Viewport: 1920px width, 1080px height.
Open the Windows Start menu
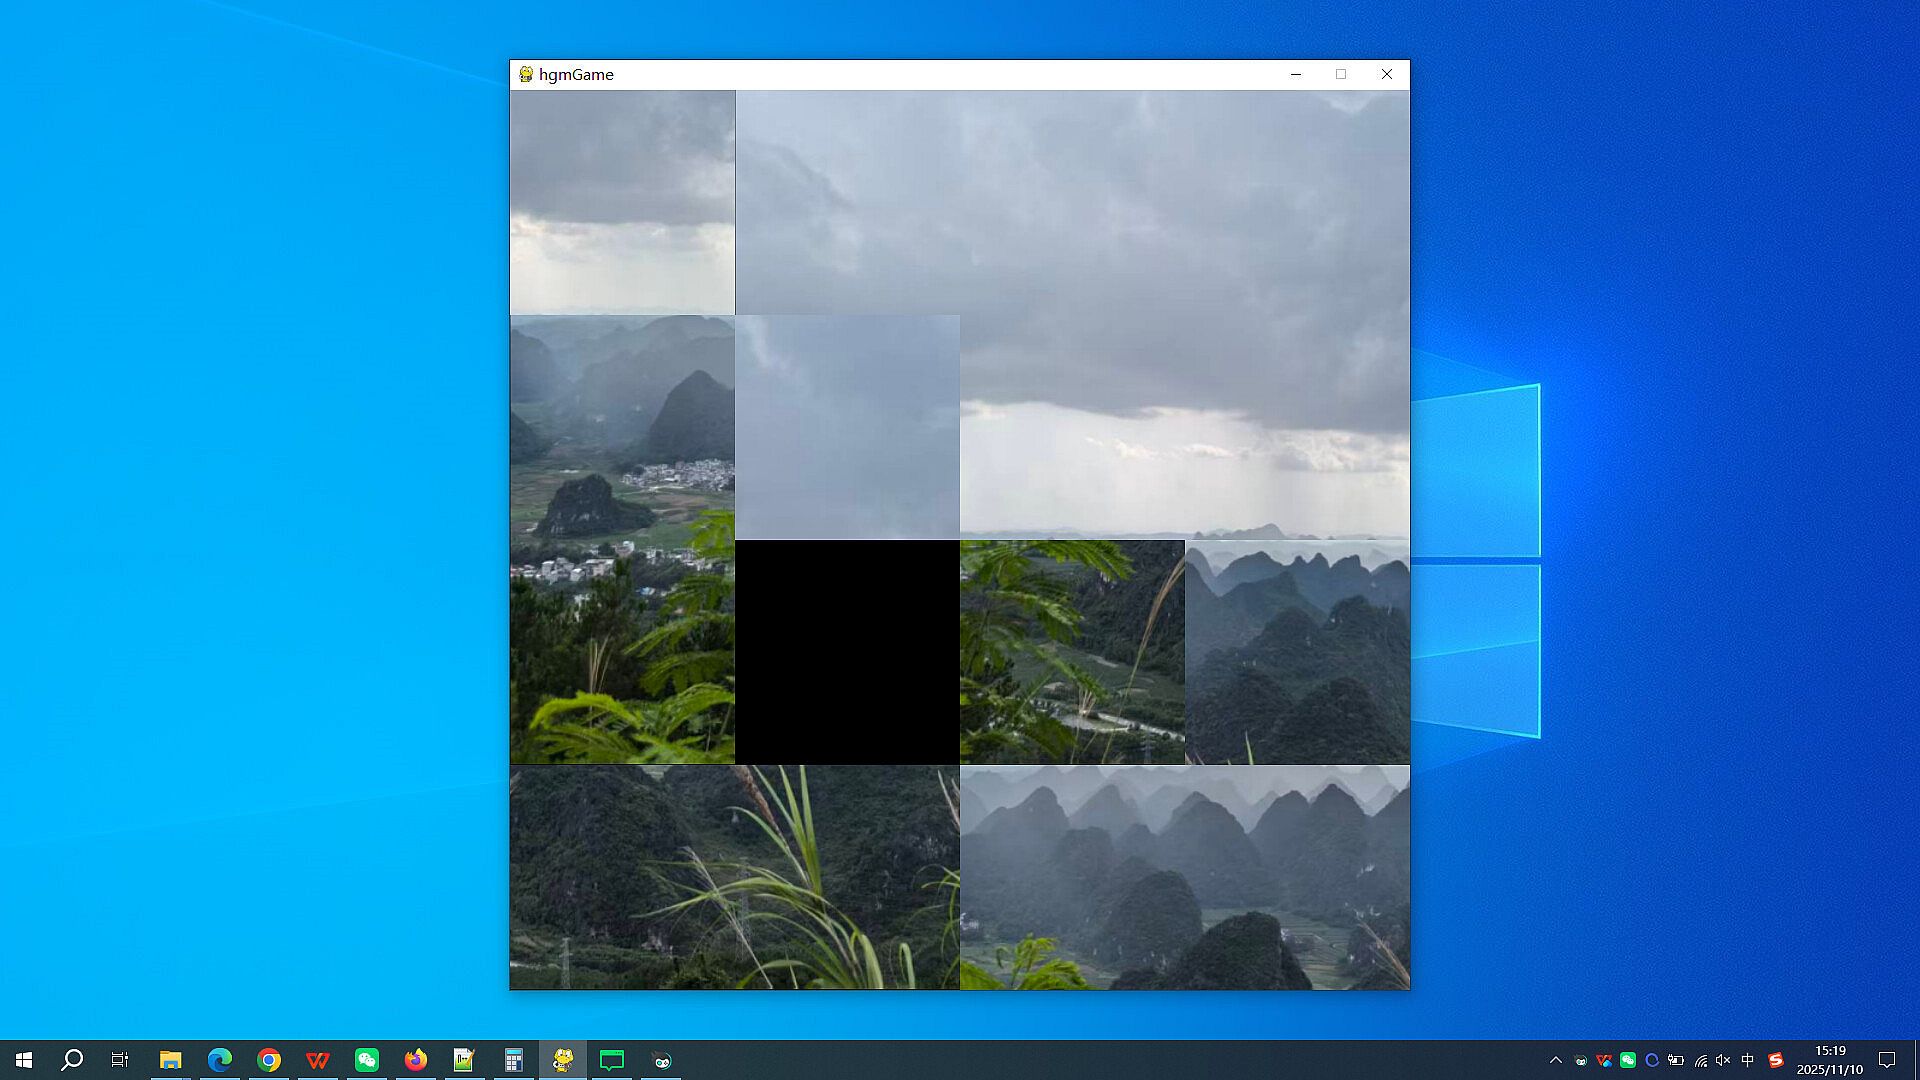coord(24,1060)
